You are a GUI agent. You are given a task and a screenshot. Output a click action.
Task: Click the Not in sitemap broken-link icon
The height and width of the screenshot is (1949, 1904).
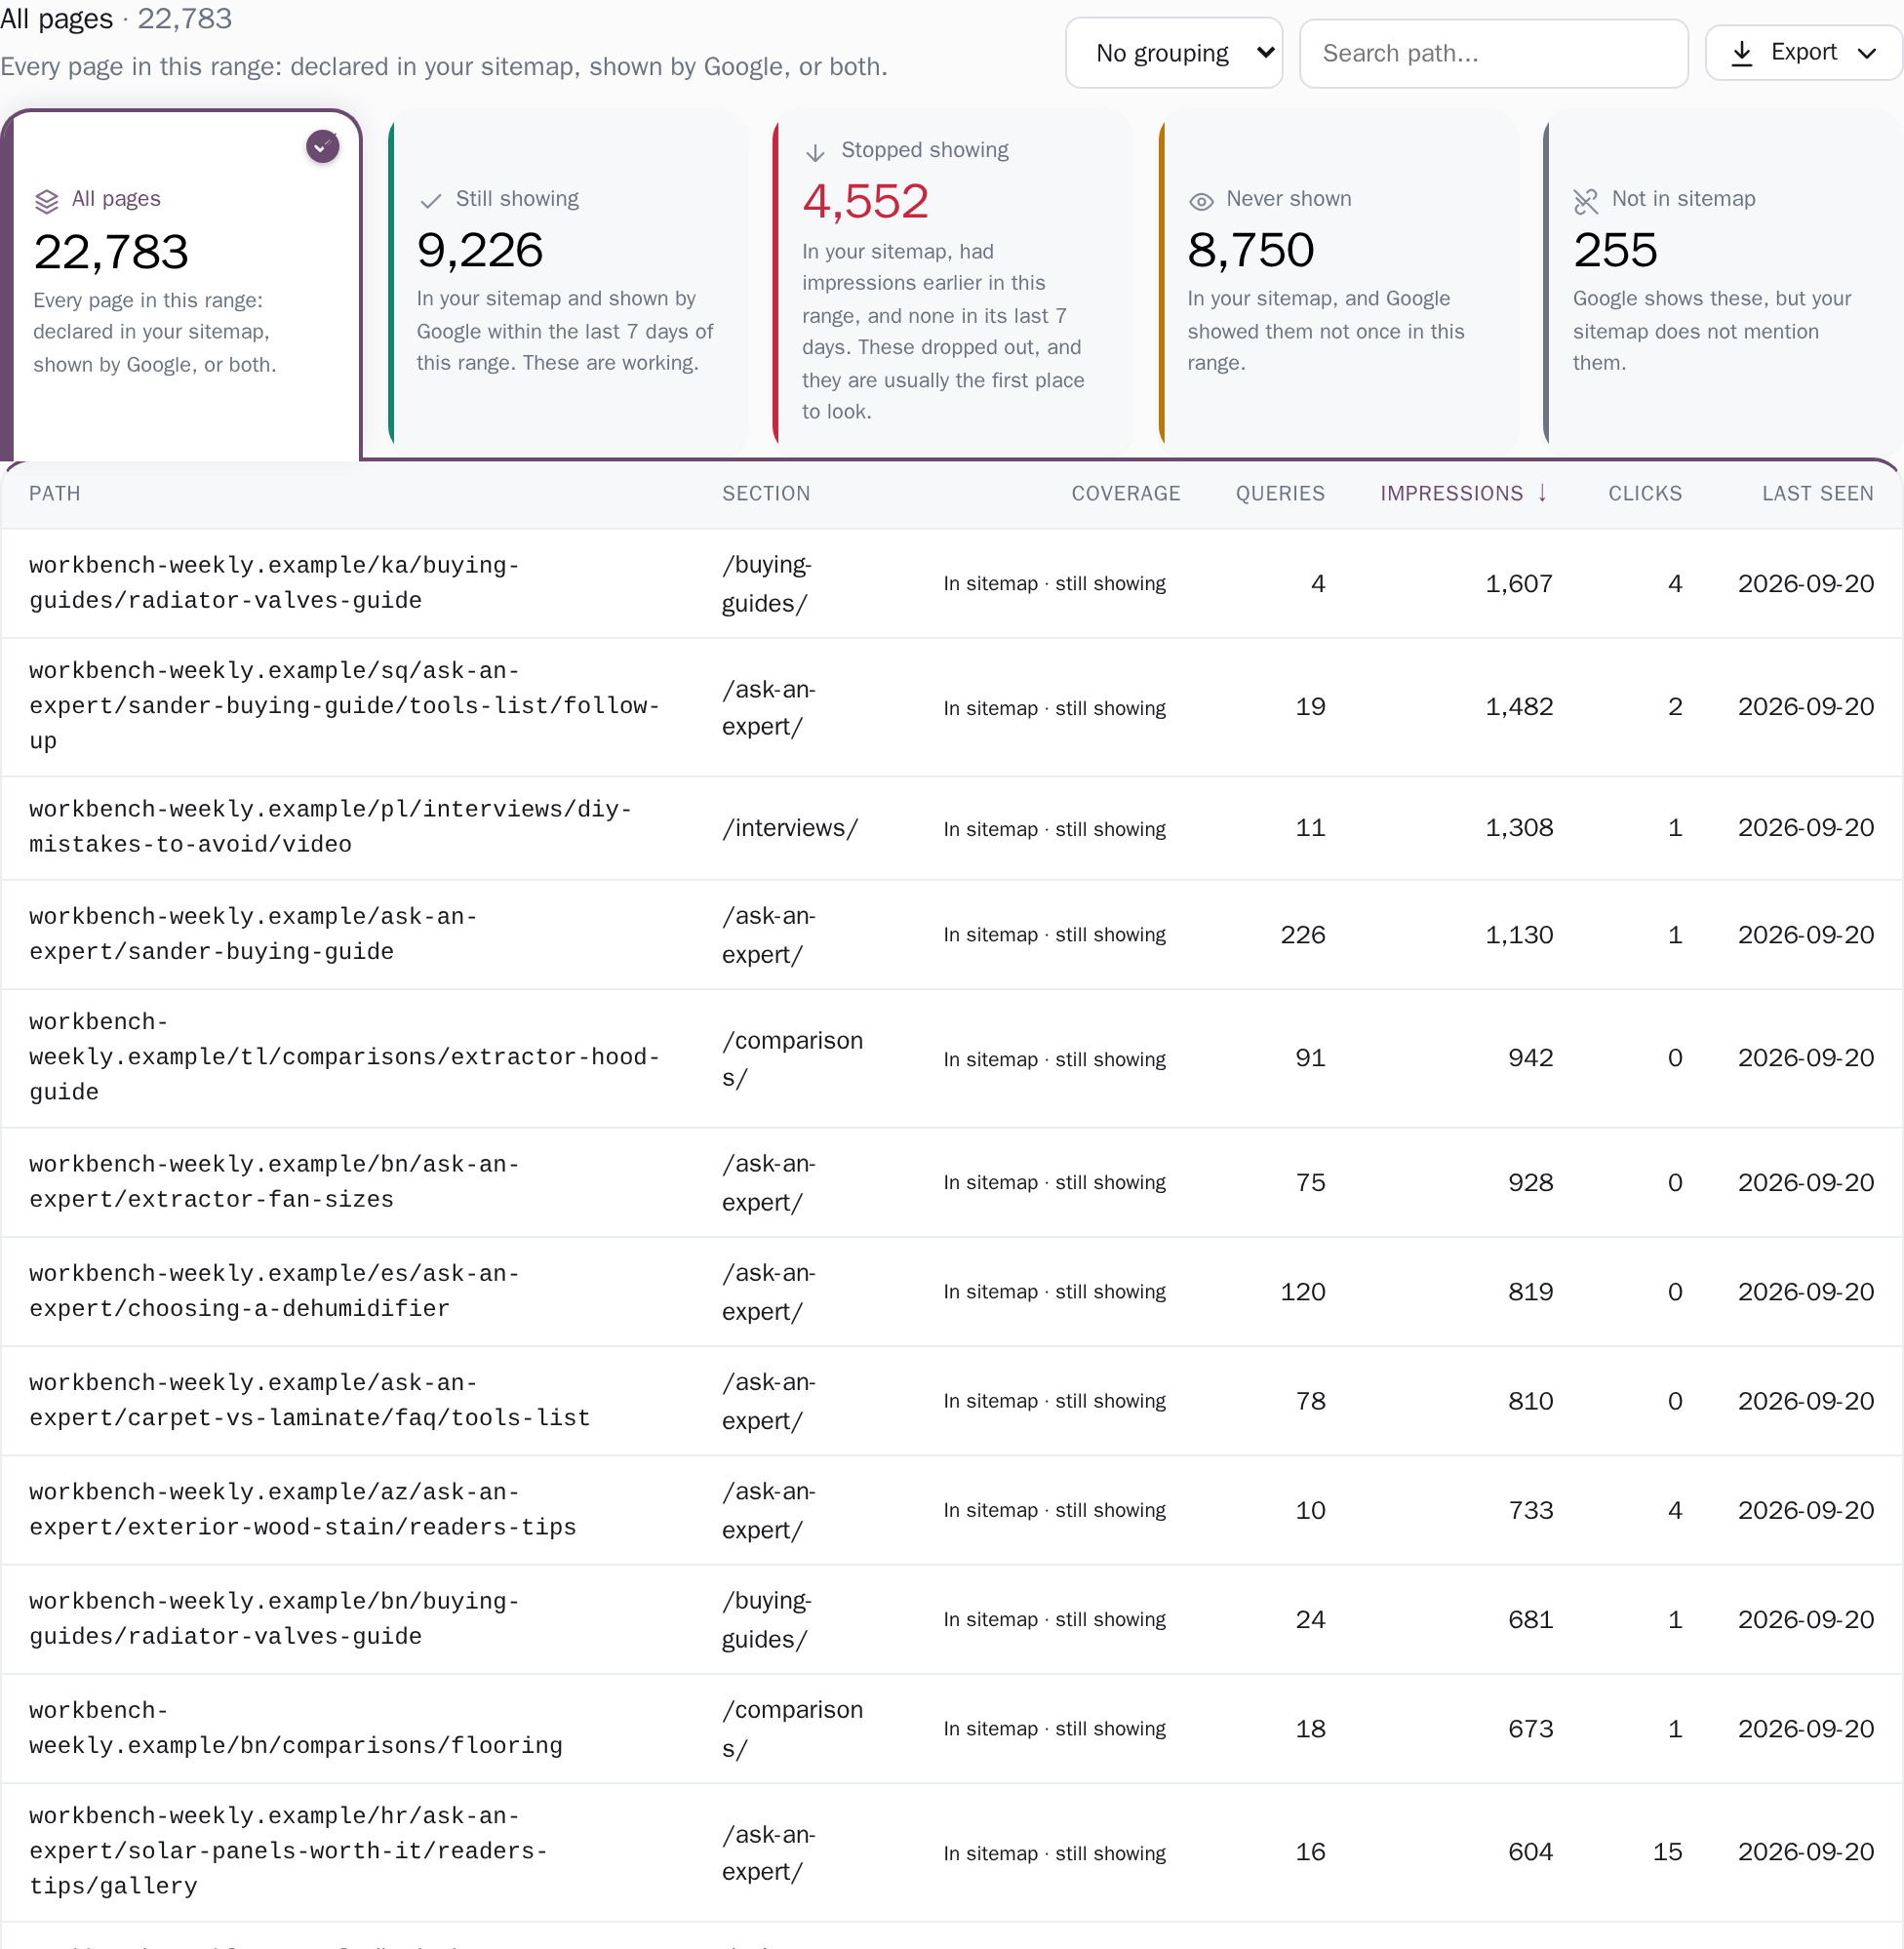point(1586,201)
